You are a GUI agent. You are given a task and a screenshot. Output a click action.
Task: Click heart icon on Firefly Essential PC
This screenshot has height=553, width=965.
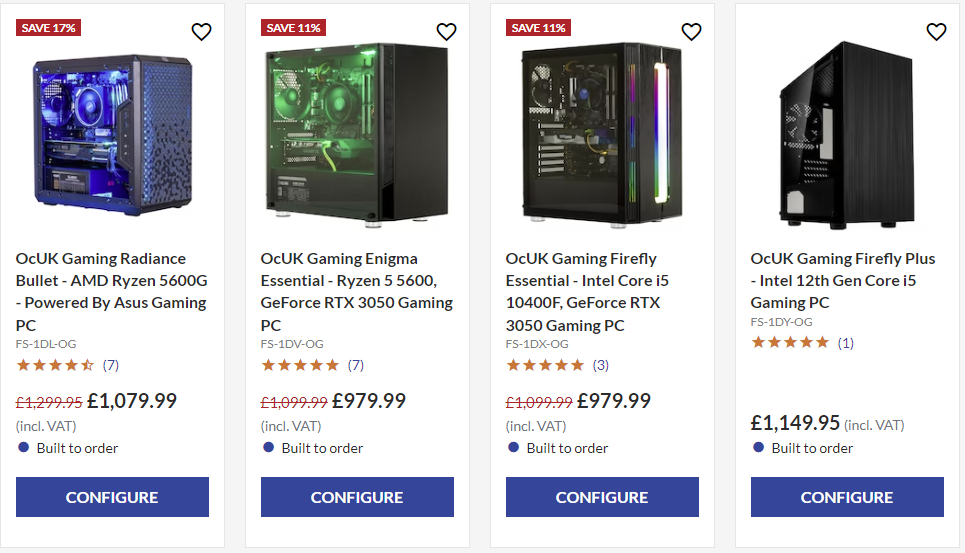[x=691, y=32]
